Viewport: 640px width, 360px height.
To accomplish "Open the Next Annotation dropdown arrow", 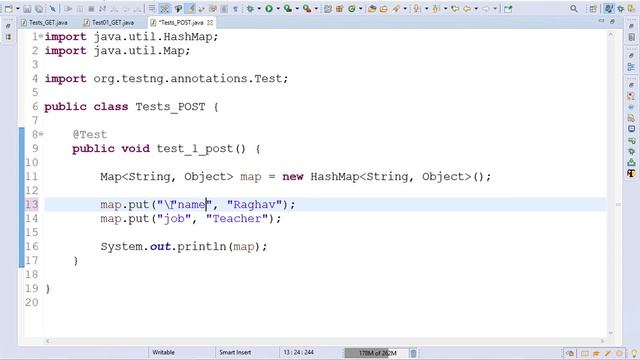I will [427, 9].
